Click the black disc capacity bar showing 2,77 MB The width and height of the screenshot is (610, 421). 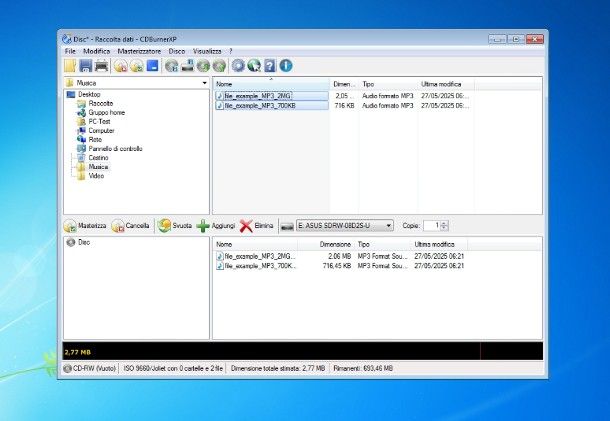302,351
